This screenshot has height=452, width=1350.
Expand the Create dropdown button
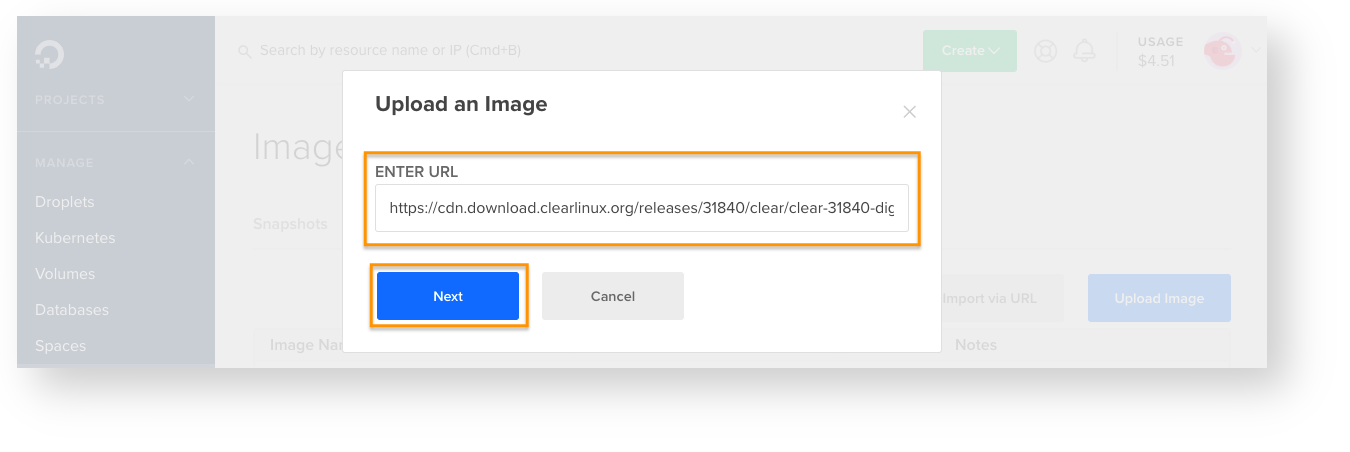[970, 50]
